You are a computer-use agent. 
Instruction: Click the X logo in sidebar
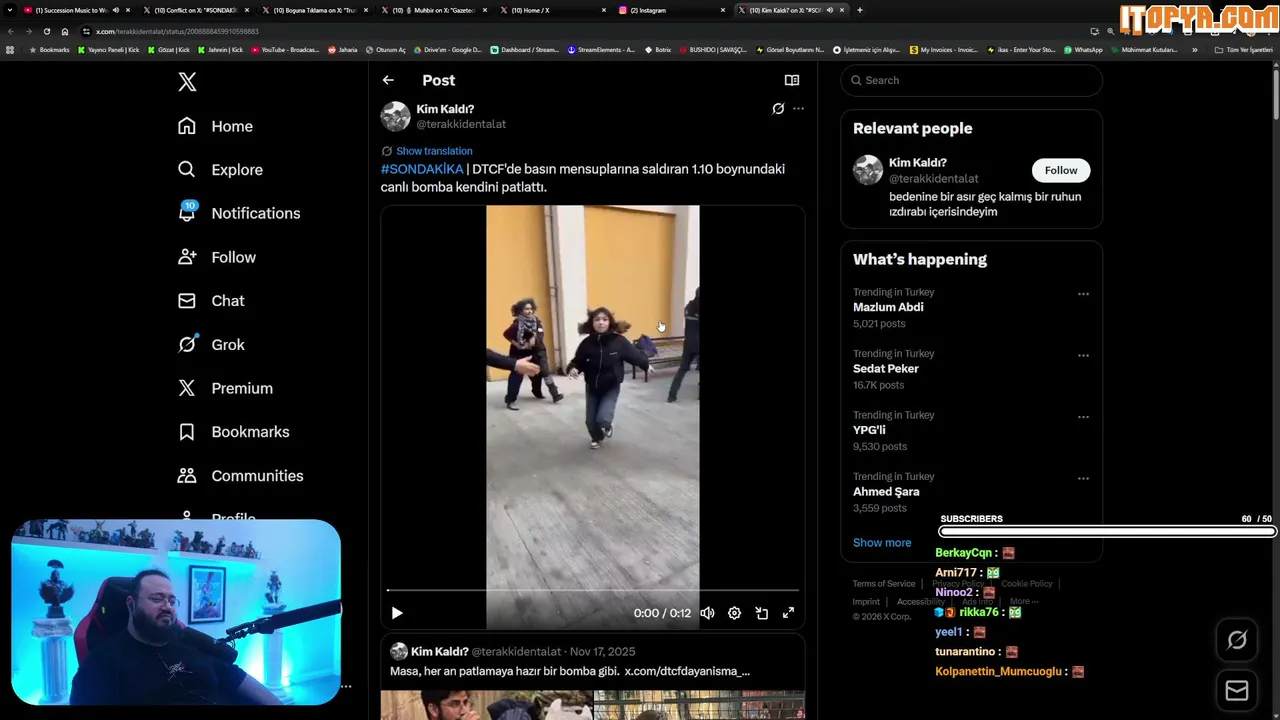187,82
